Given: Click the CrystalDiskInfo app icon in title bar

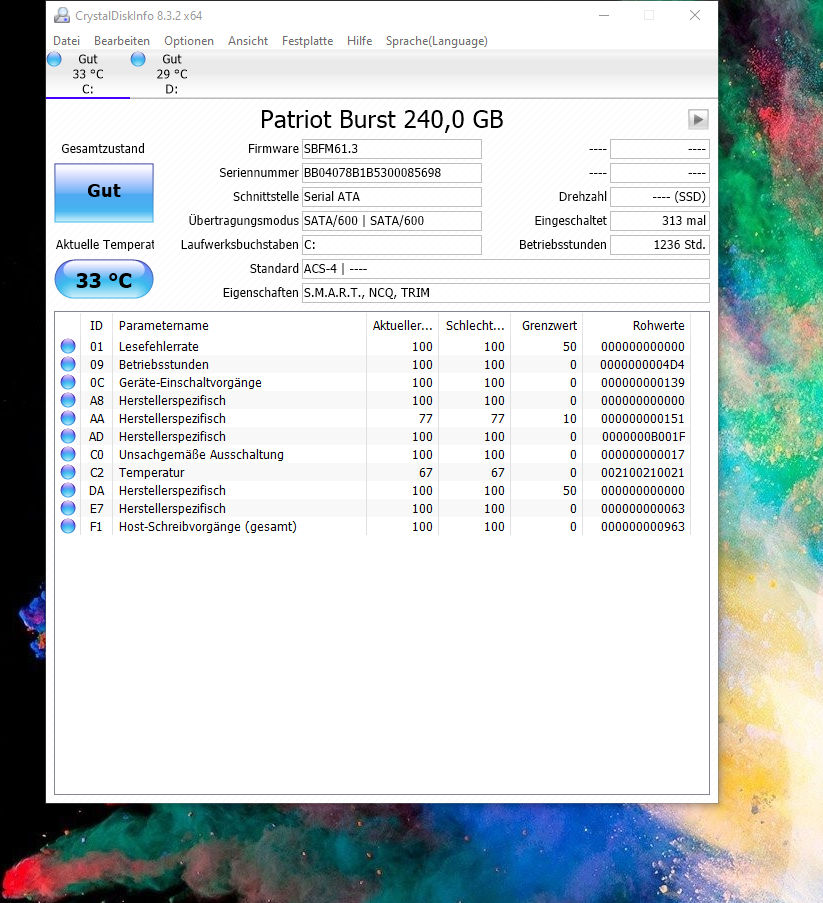Looking at the screenshot, I should [x=62, y=16].
